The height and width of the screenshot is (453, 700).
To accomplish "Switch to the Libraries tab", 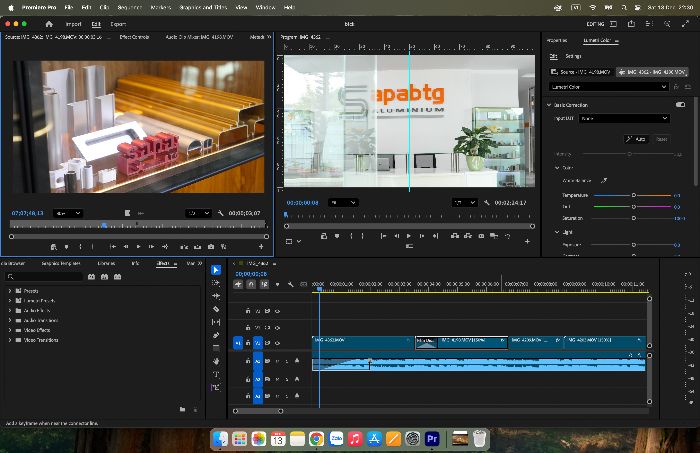I will [106, 263].
